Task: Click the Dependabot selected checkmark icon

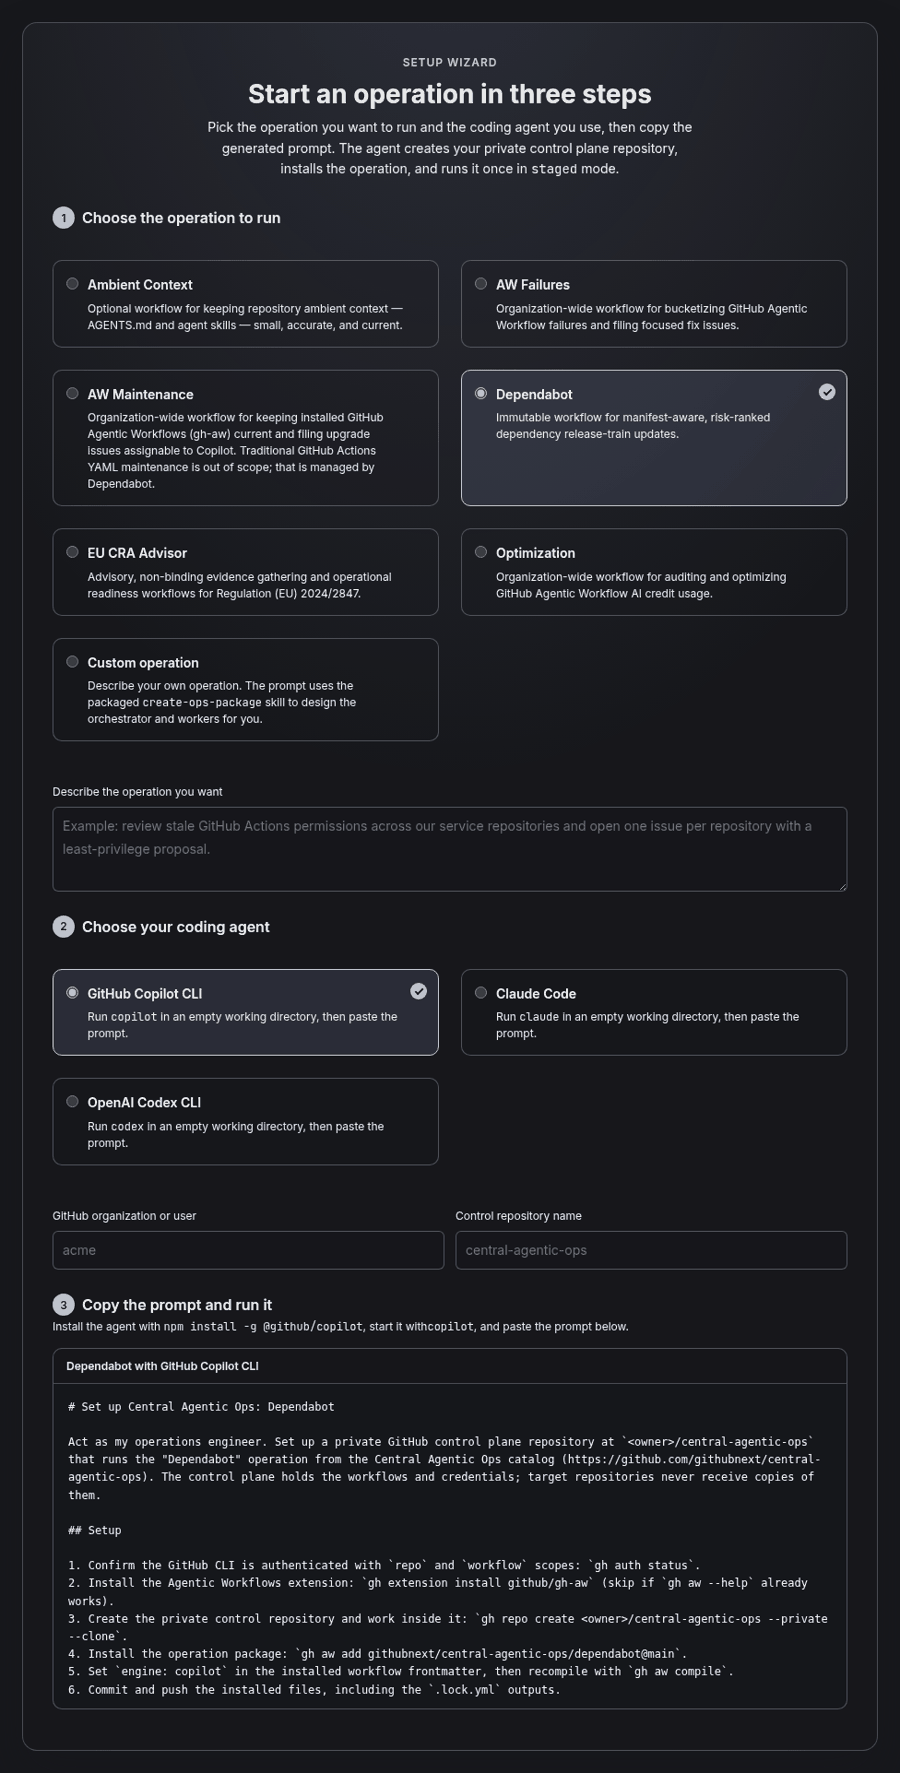Action: tap(827, 392)
